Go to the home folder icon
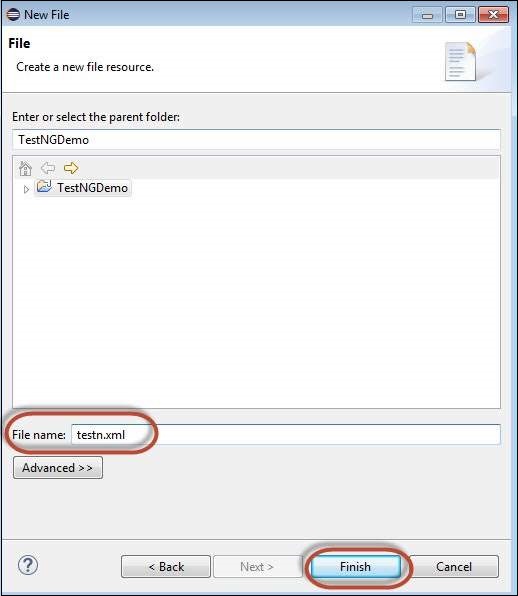This screenshot has height=596, width=518. (25, 168)
